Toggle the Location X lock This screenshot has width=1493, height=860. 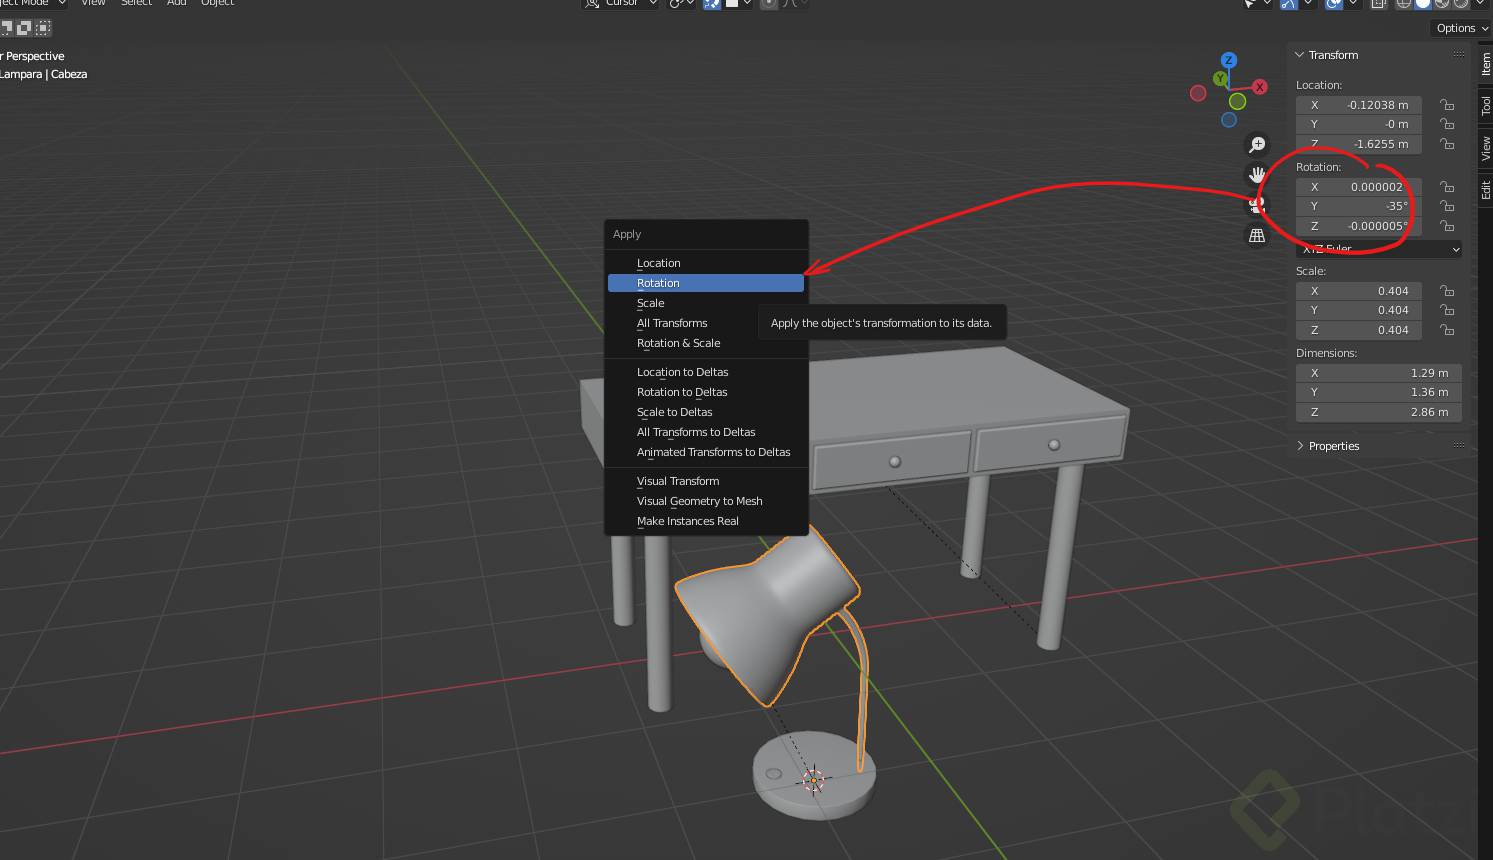tap(1446, 105)
